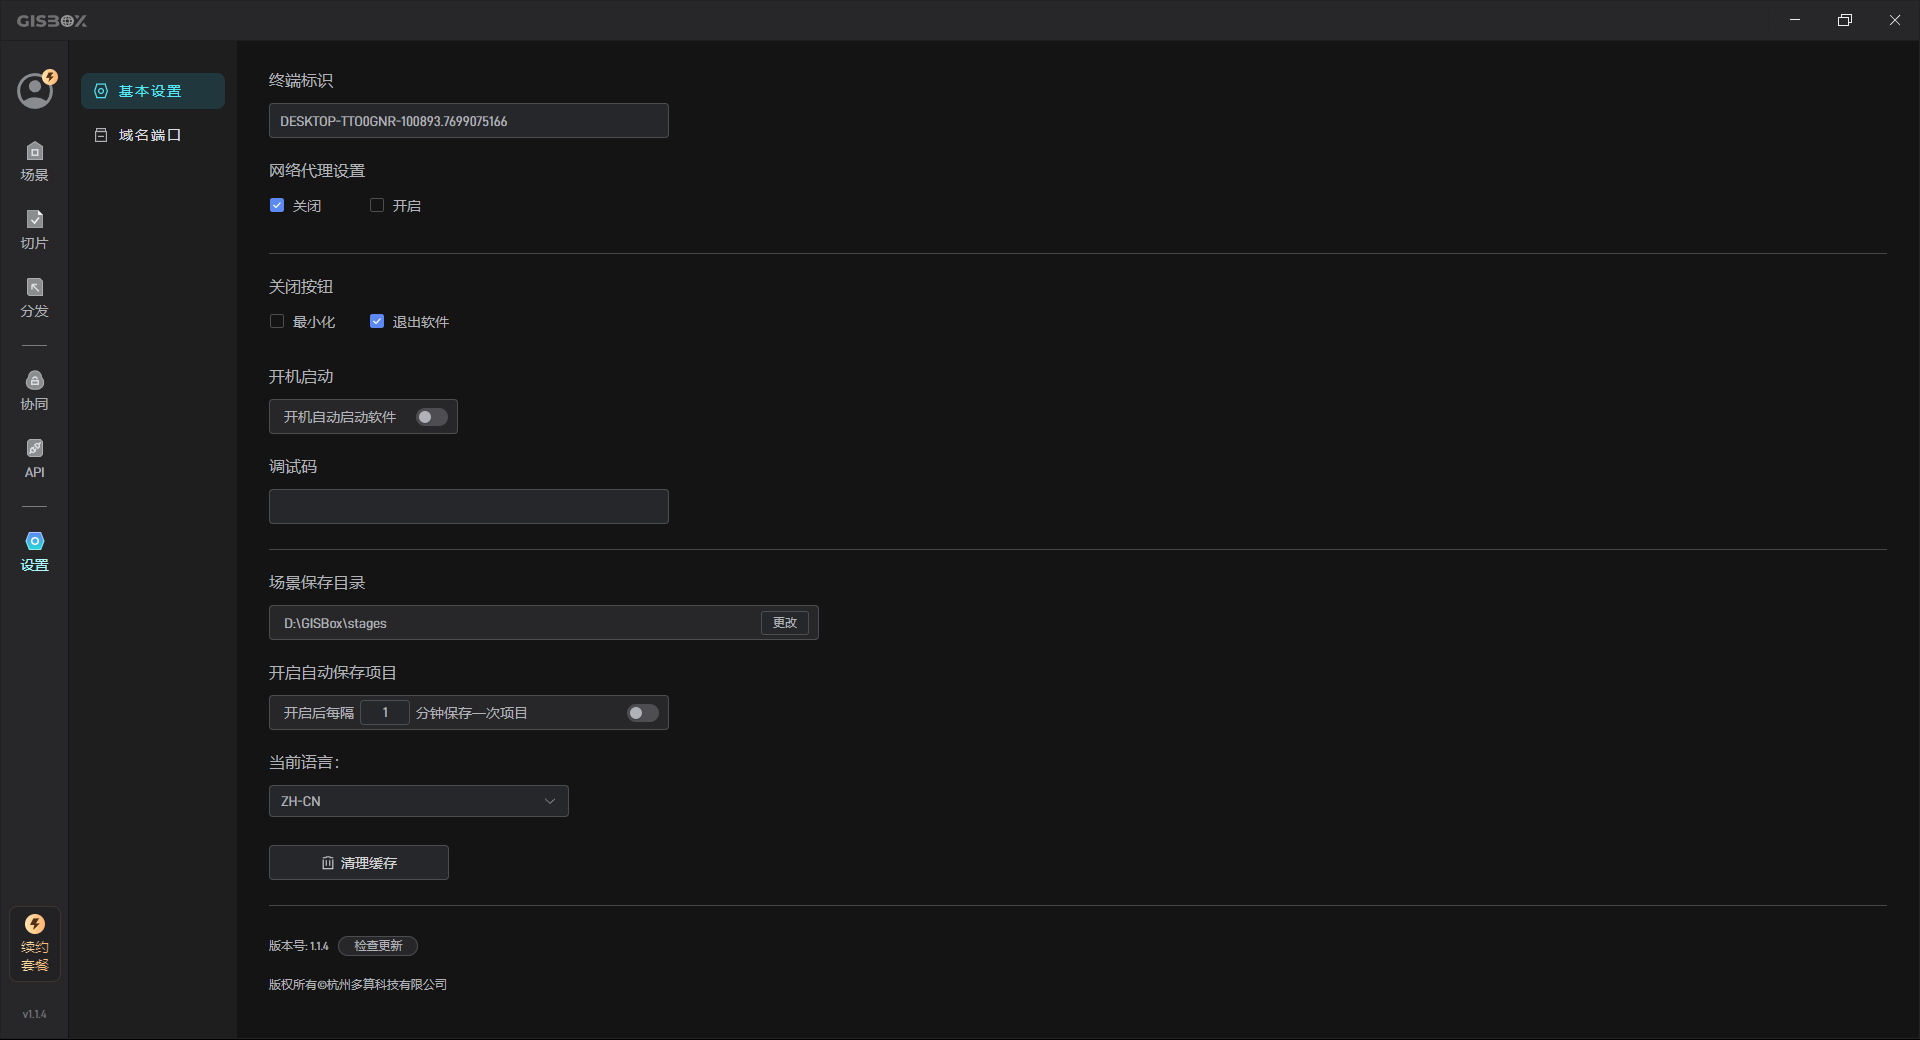Toggle the auto-save project switch

(643, 713)
